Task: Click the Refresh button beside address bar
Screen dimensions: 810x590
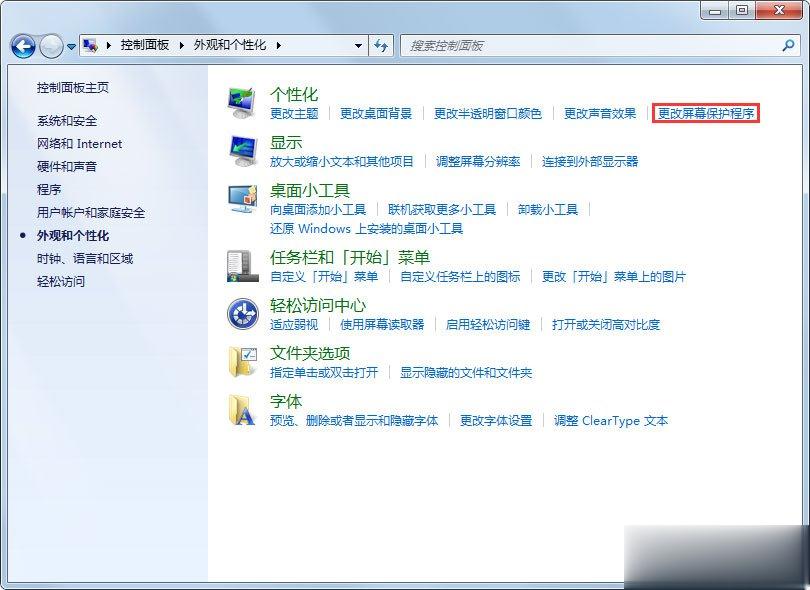Action: point(381,46)
